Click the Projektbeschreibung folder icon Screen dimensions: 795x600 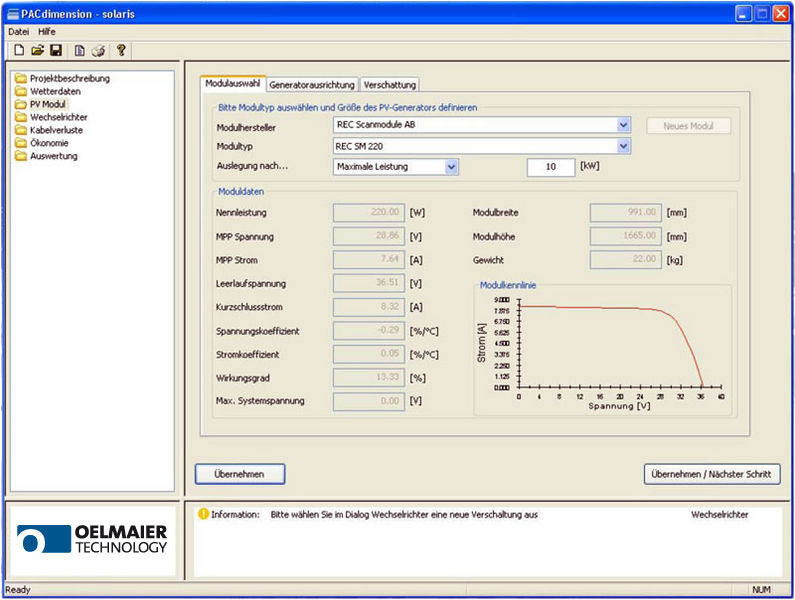pos(21,78)
